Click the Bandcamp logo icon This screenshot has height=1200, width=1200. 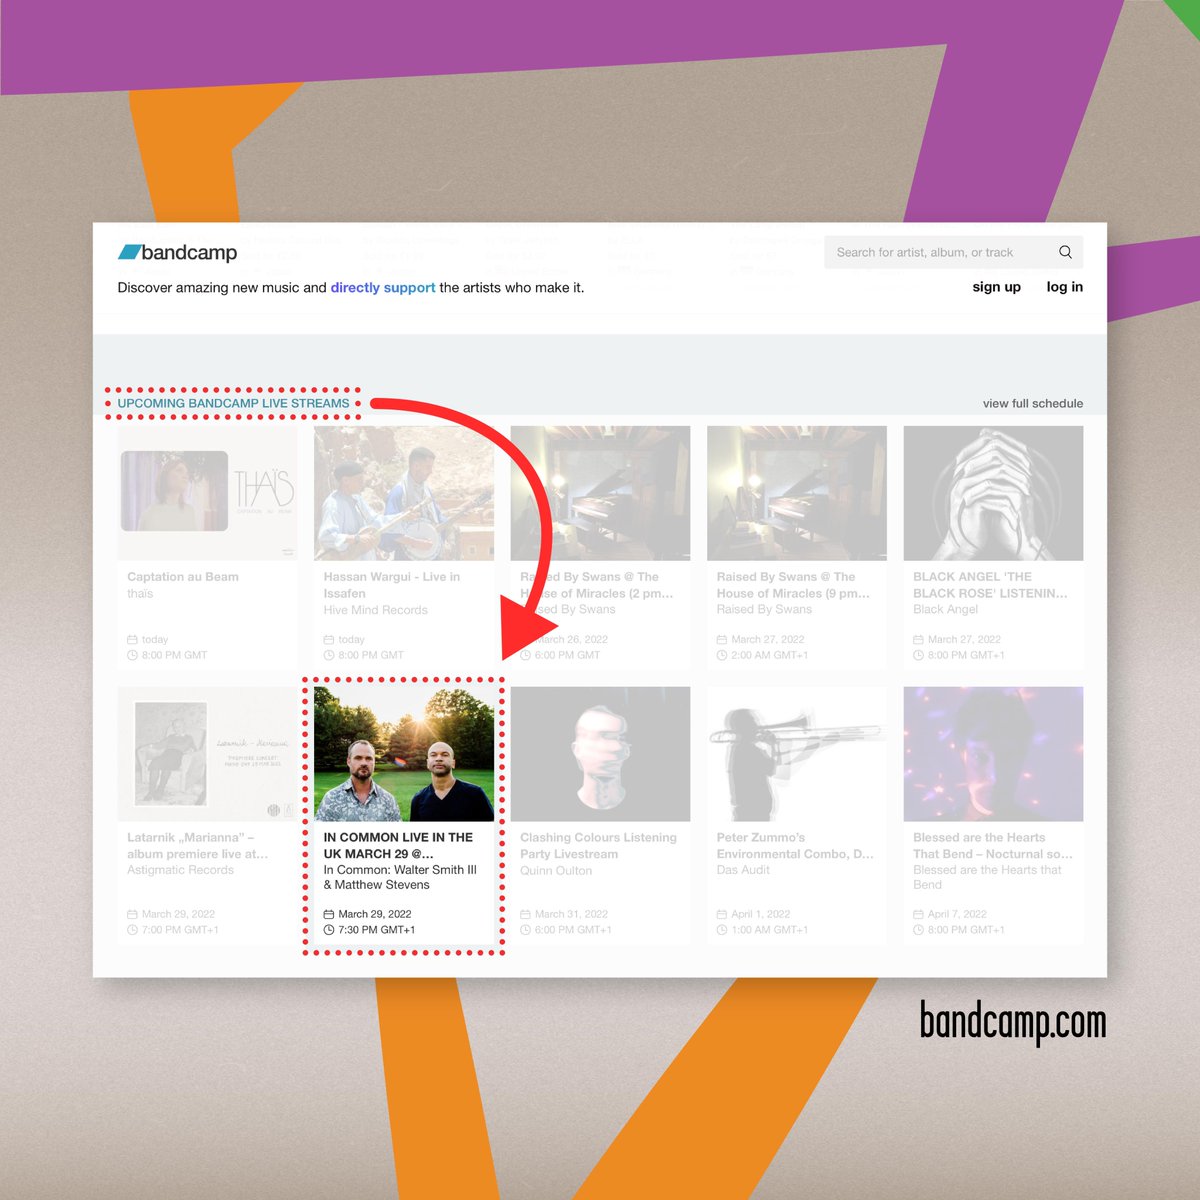131,253
